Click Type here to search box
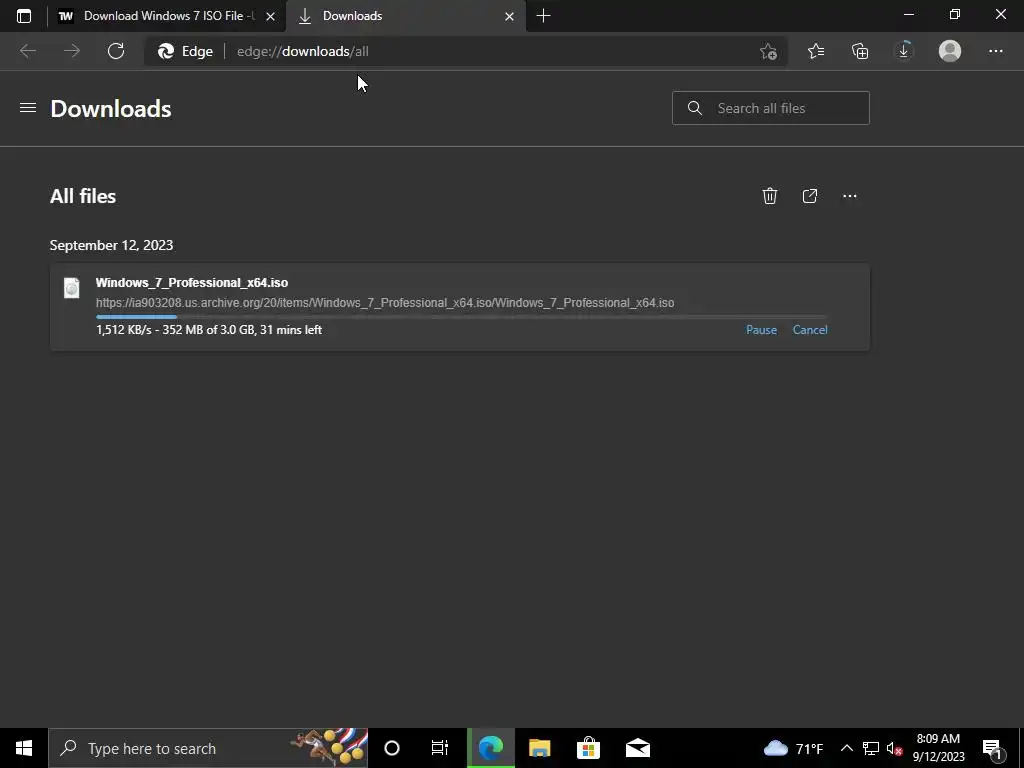This screenshot has width=1024, height=768. coord(208,748)
